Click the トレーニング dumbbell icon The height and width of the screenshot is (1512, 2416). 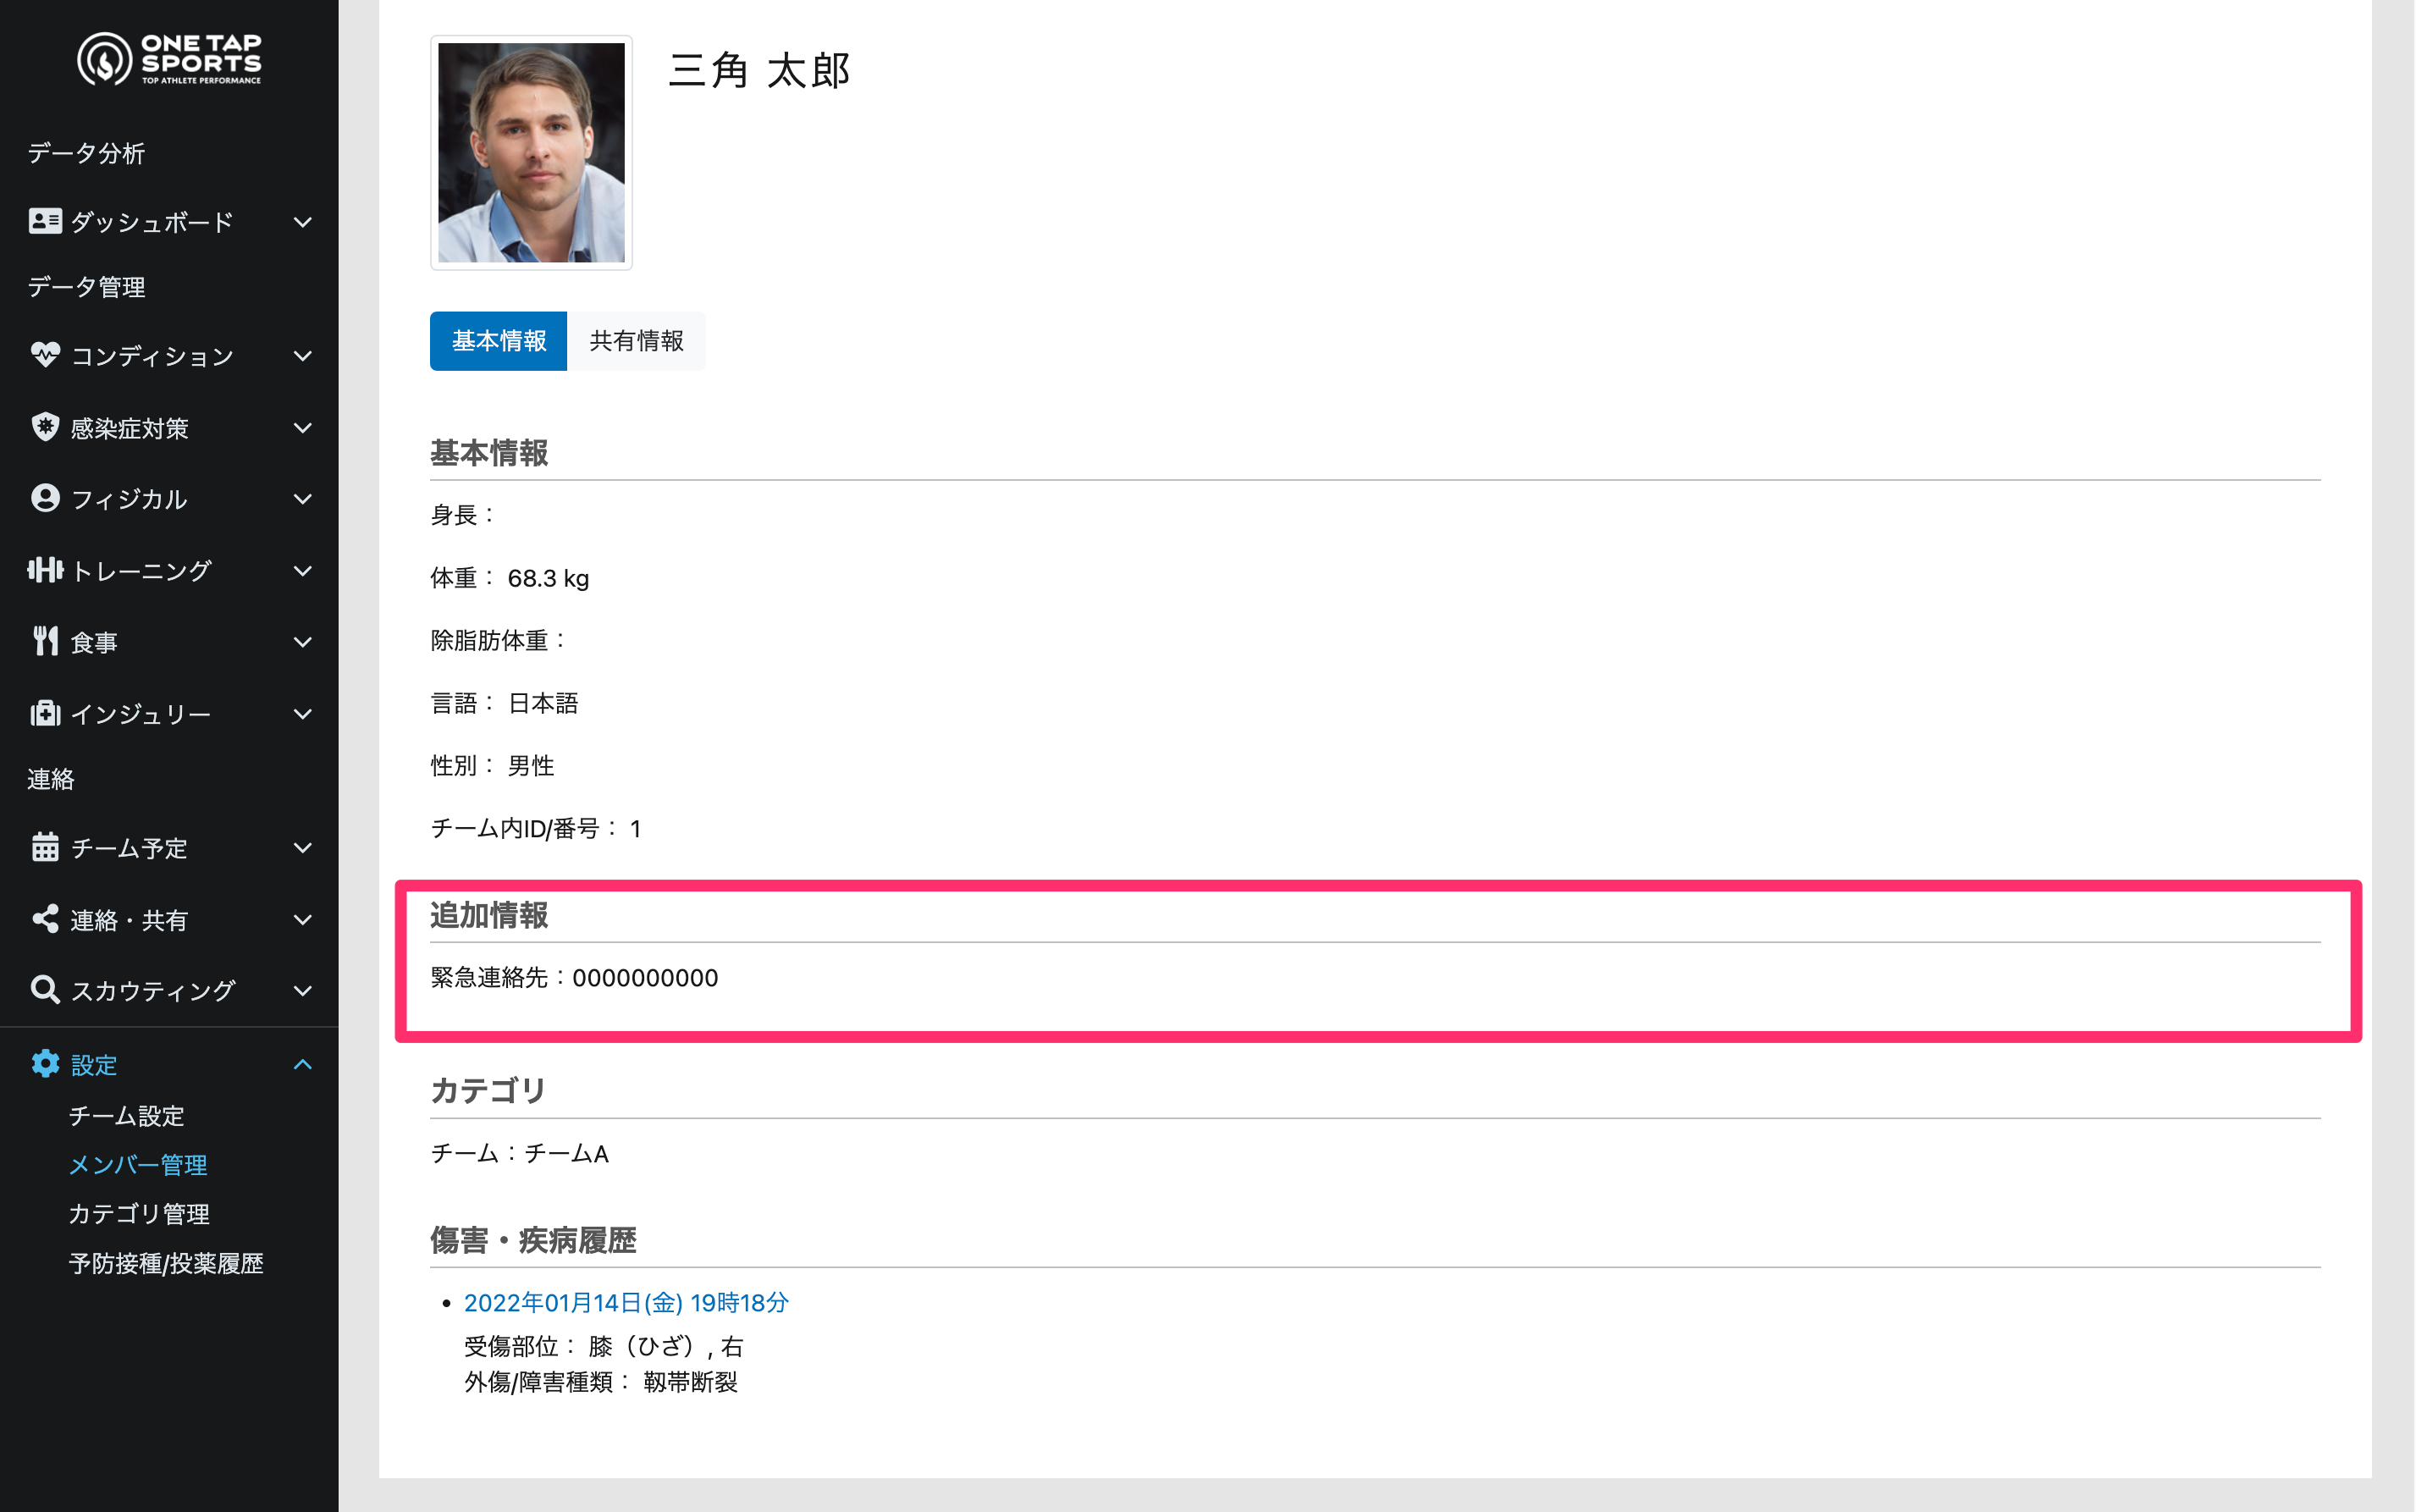click(45, 570)
